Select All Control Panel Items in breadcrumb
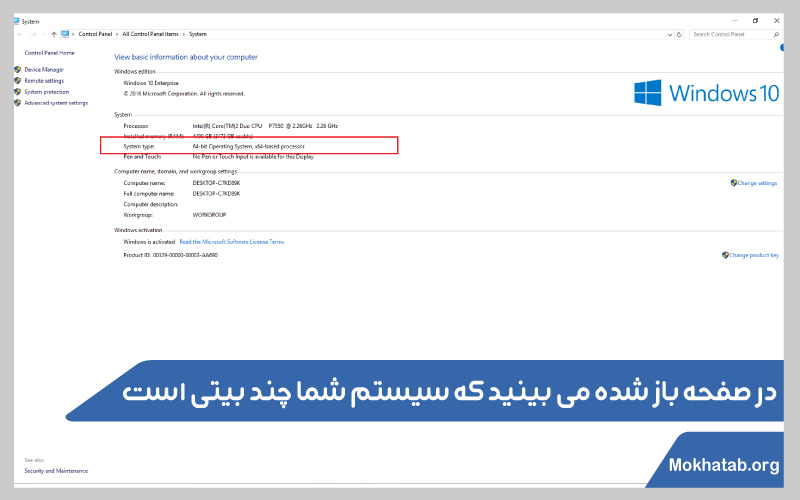The width and height of the screenshot is (800, 500). coord(151,34)
